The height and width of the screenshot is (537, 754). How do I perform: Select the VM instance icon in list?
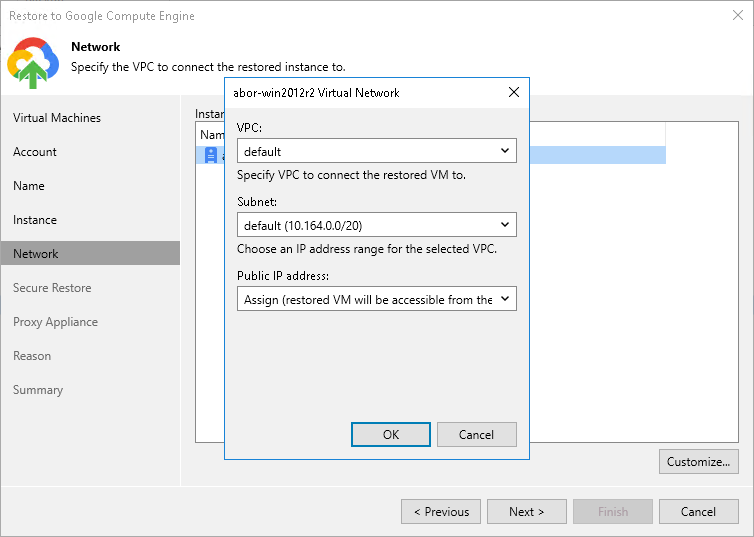(x=211, y=155)
